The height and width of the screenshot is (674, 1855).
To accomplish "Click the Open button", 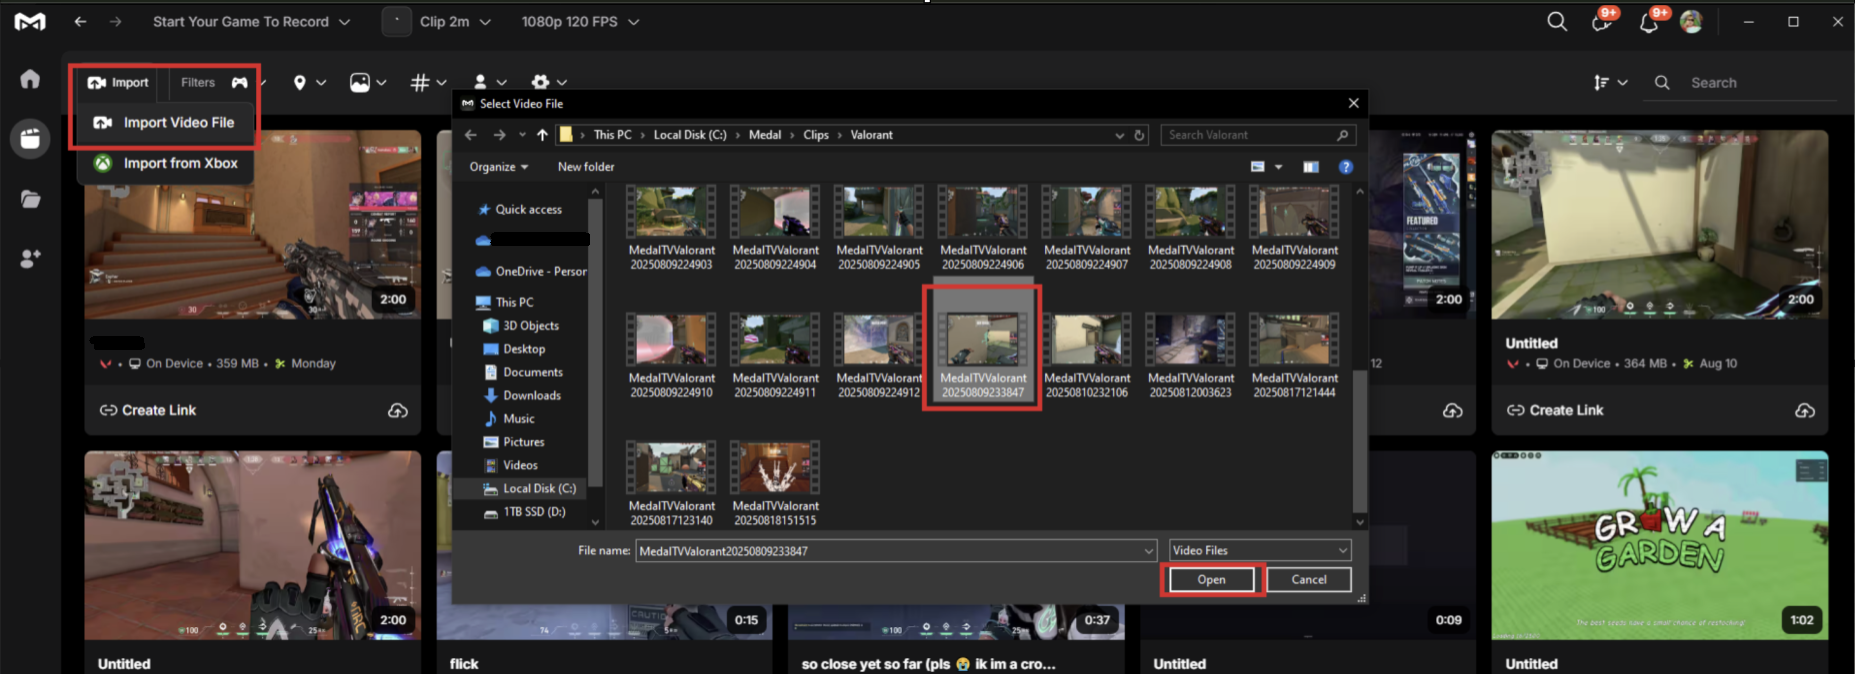I will (x=1211, y=580).
